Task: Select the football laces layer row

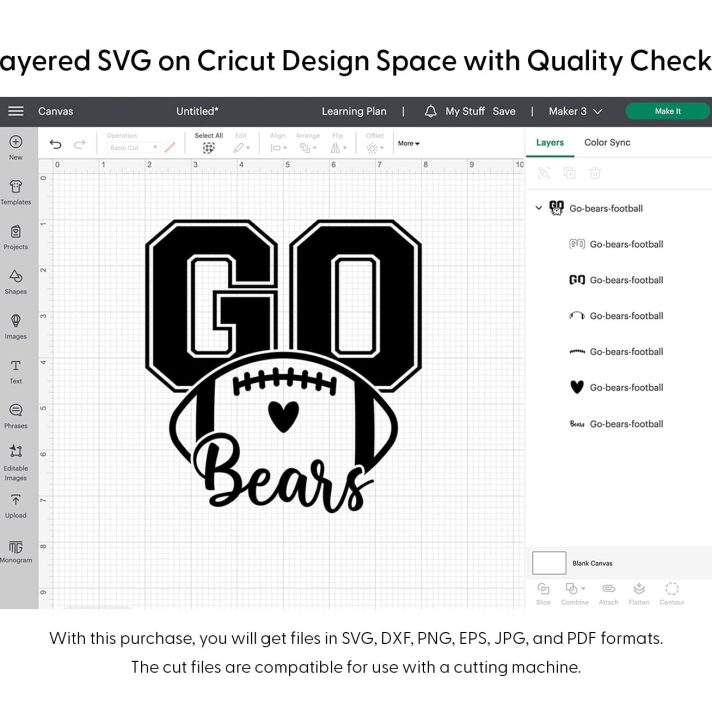Action: point(620,351)
